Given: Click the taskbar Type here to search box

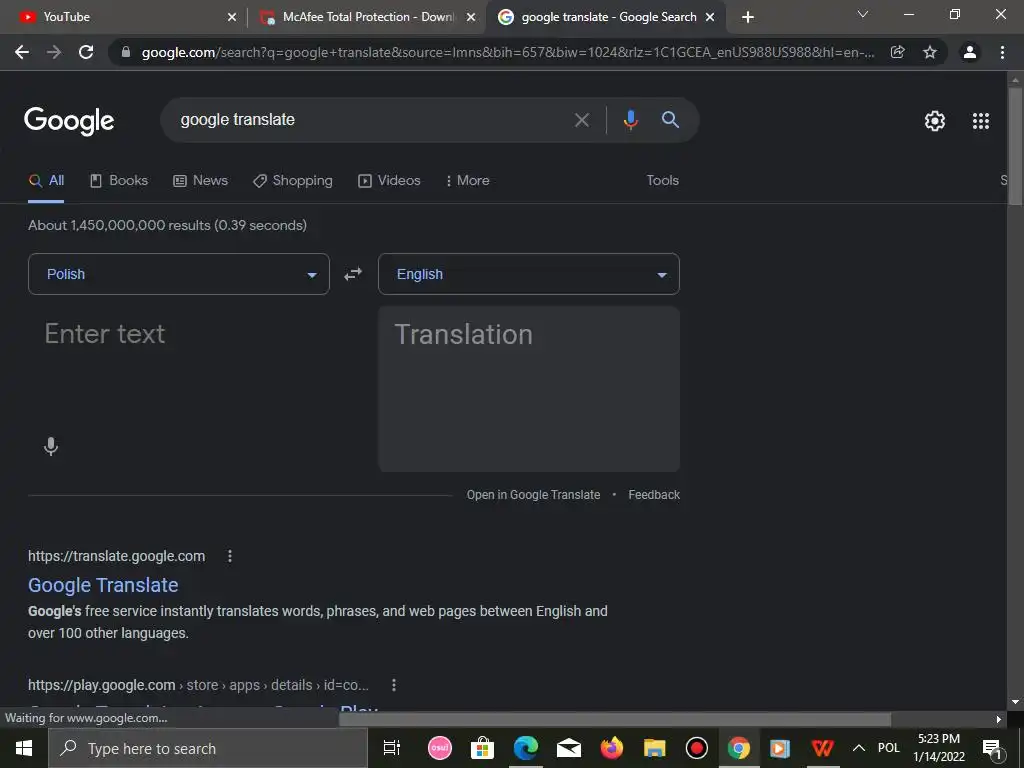Looking at the screenshot, I should [x=208, y=748].
